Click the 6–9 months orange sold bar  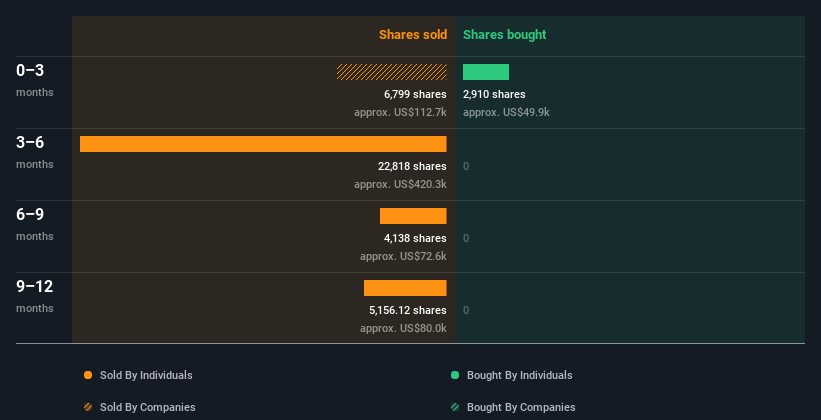coord(413,216)
